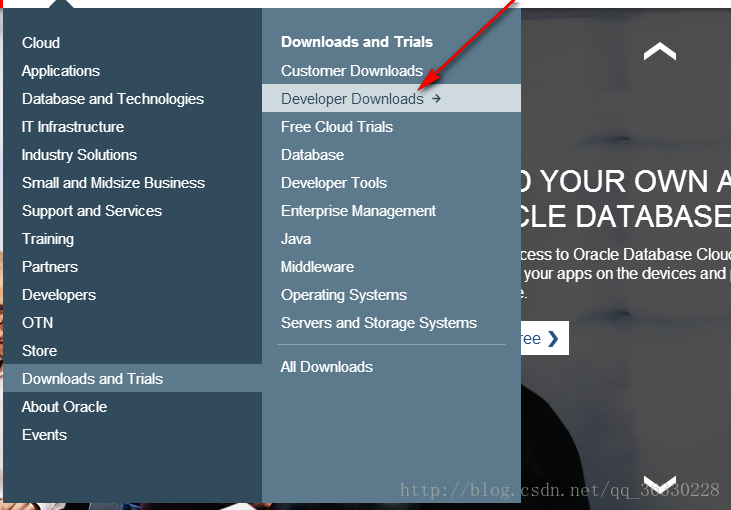Select Applications in the left menu
The width and height of the screenshot is (731, 510).
61,71
